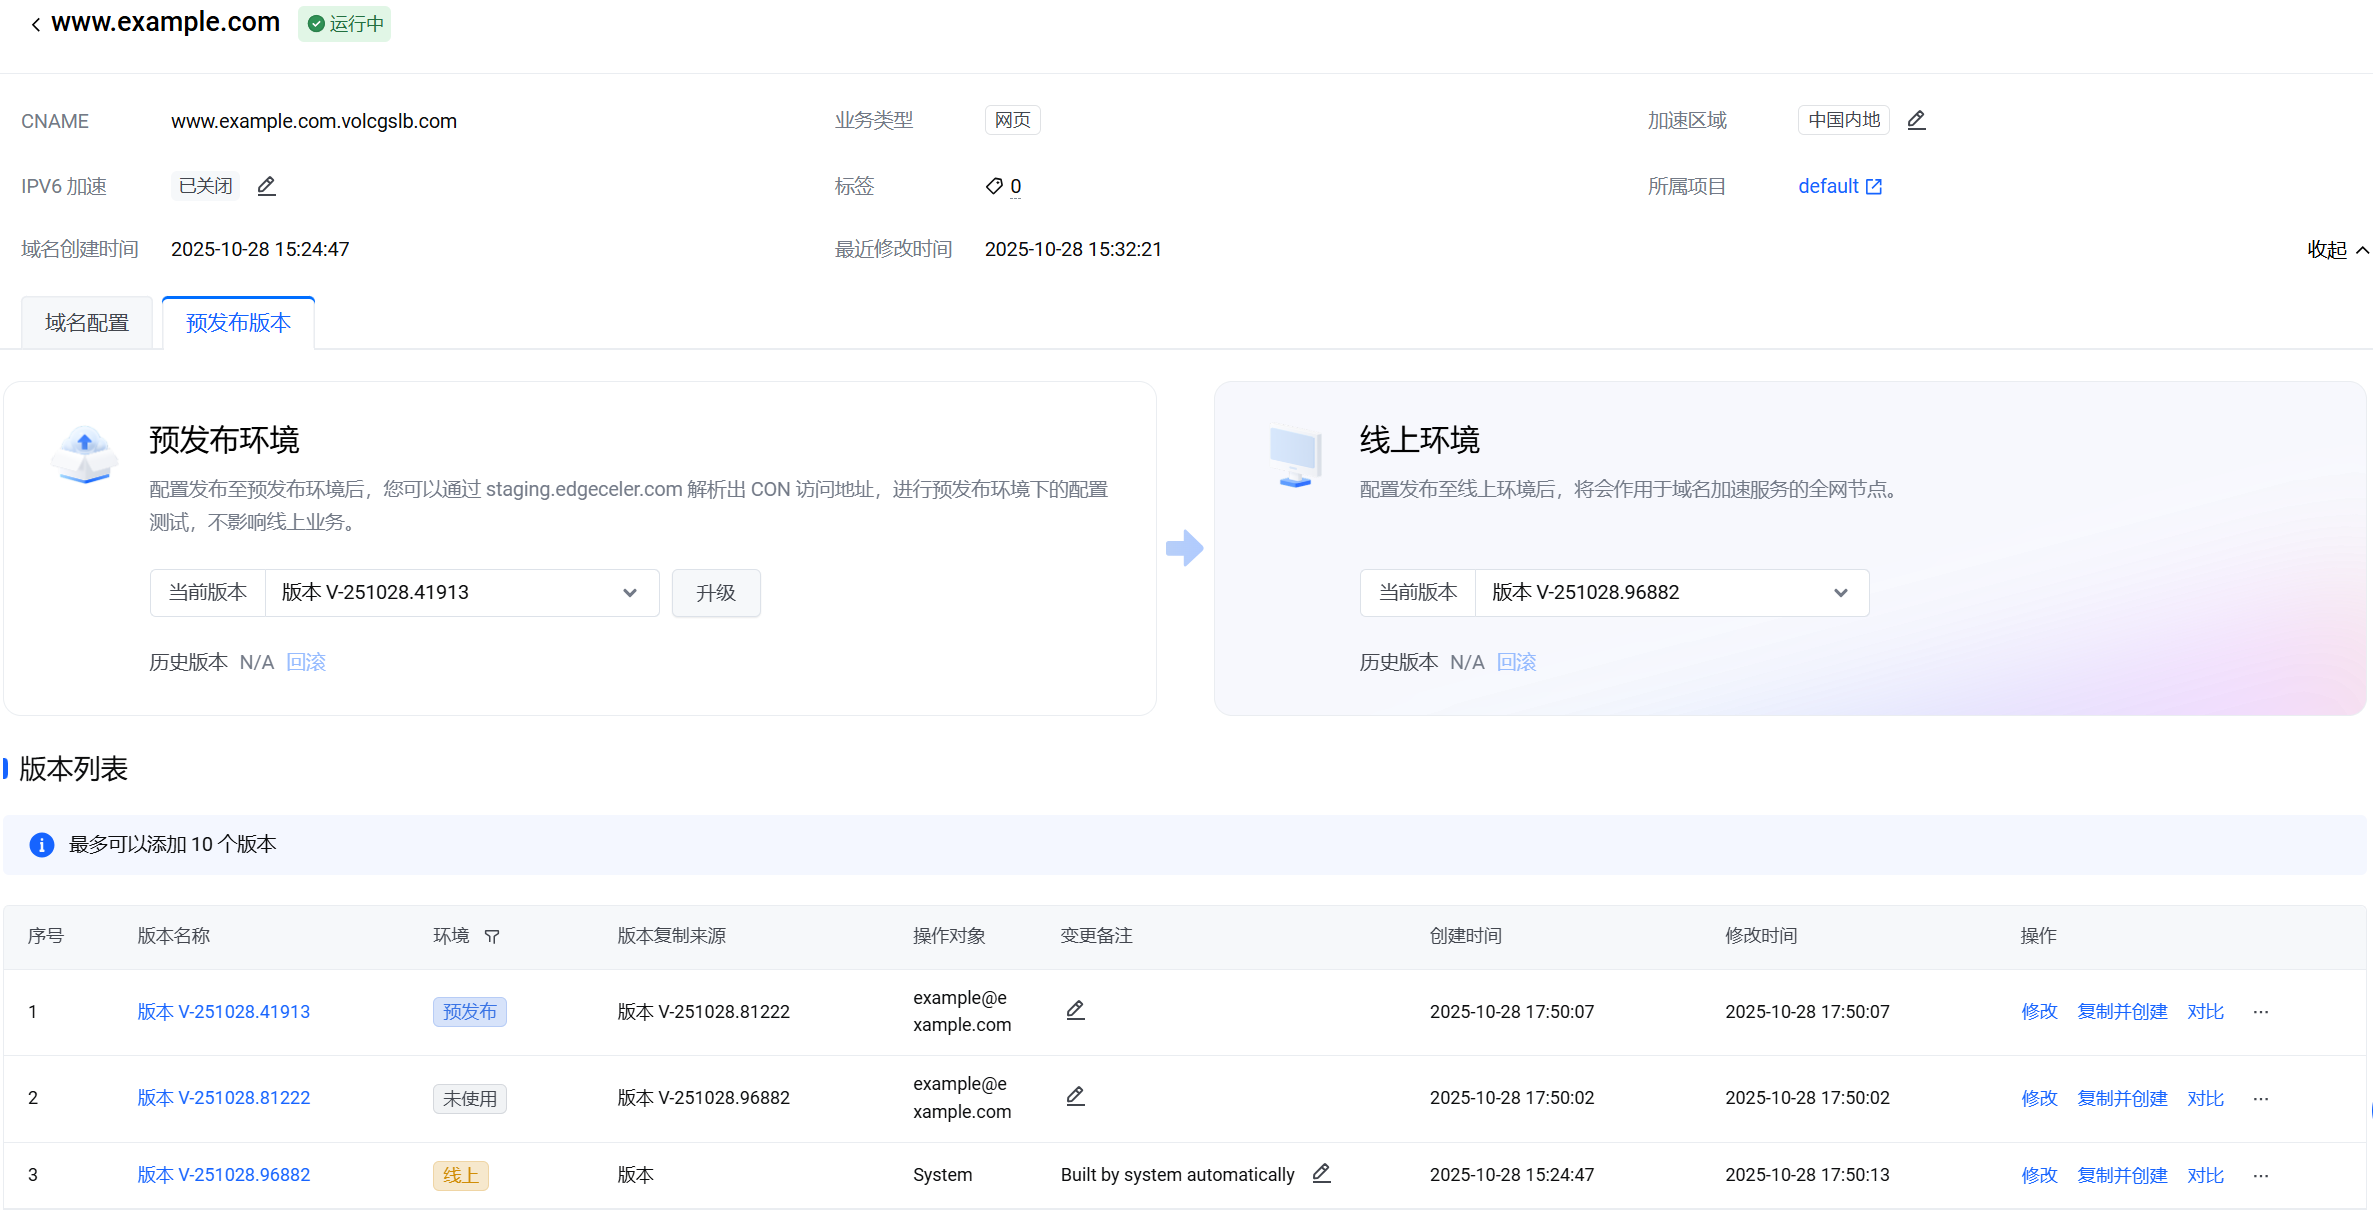The width and height of the screenshot is (2373, 1214).
Task: Click 对比 for version V-251028.41913
Action: tap(2205, 1012)
